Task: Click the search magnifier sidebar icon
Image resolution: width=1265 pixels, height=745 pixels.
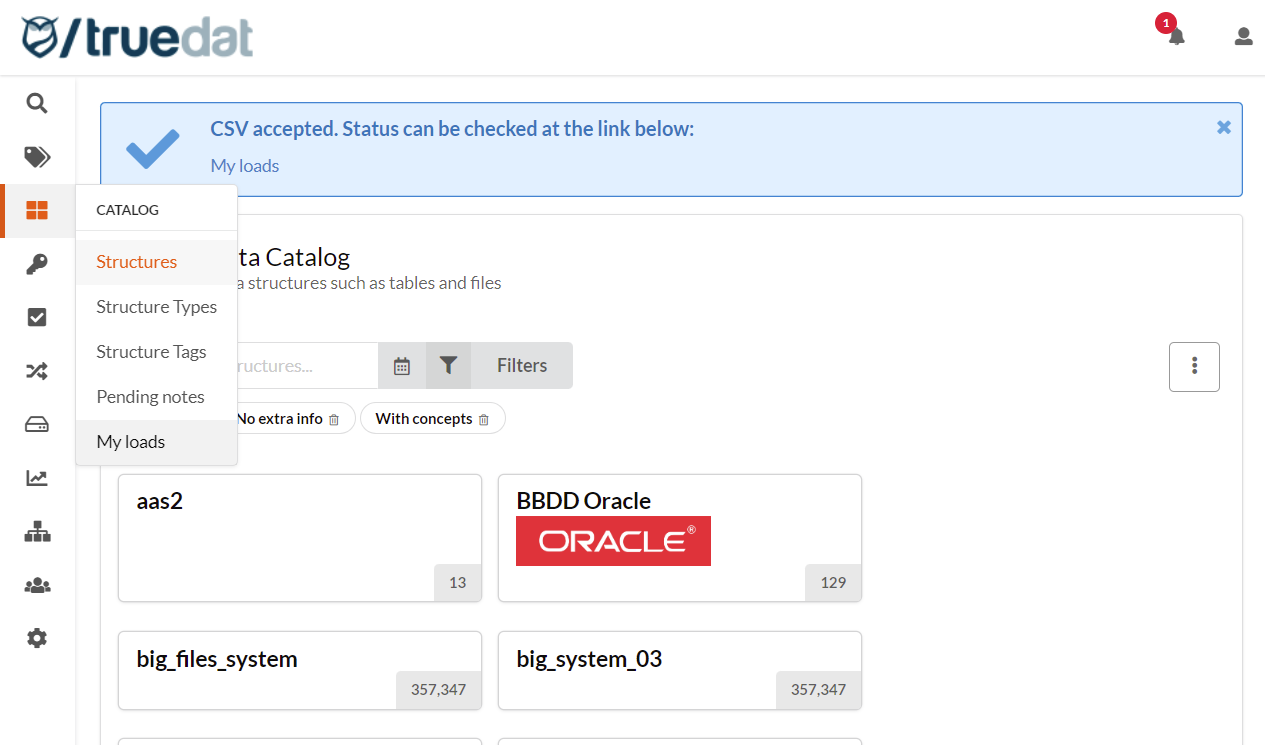Action: point(37,103)
